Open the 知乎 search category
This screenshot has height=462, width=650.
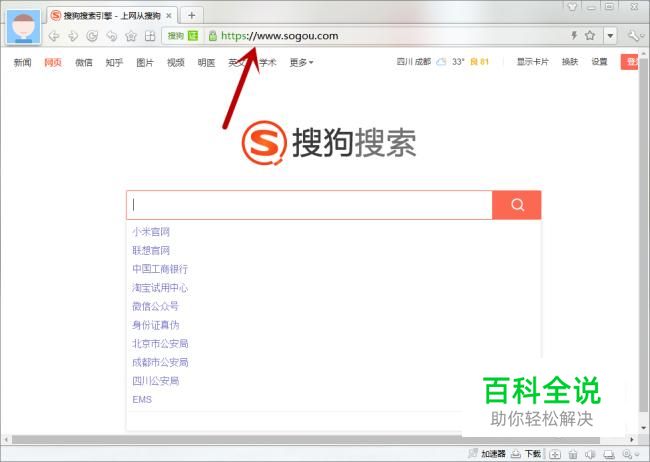tap(114, 62)
